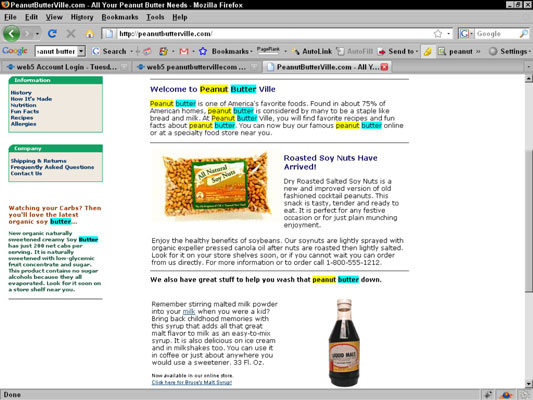The image size is (533, 400).
Task: Open the Gmail icon dropdown arrow
Action: [193, 51]
